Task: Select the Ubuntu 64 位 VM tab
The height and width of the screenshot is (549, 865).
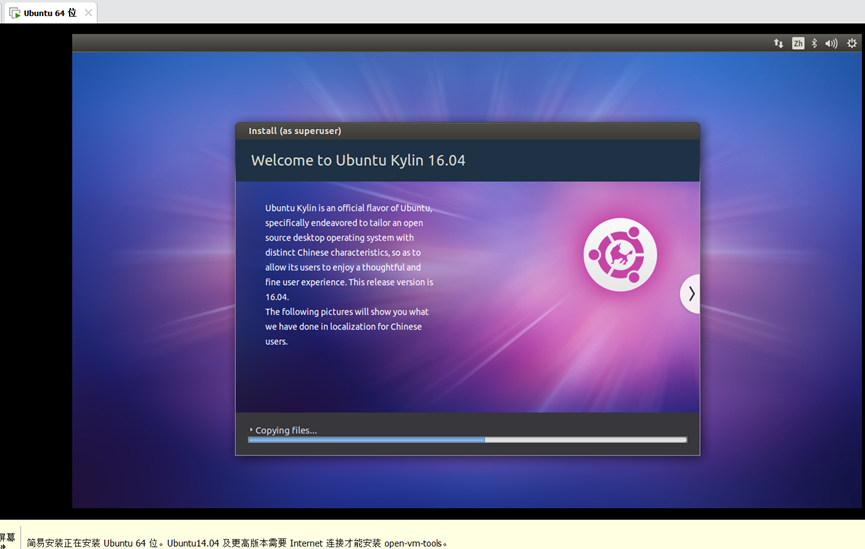Action: pyautogui.click(x=50, y=13)
